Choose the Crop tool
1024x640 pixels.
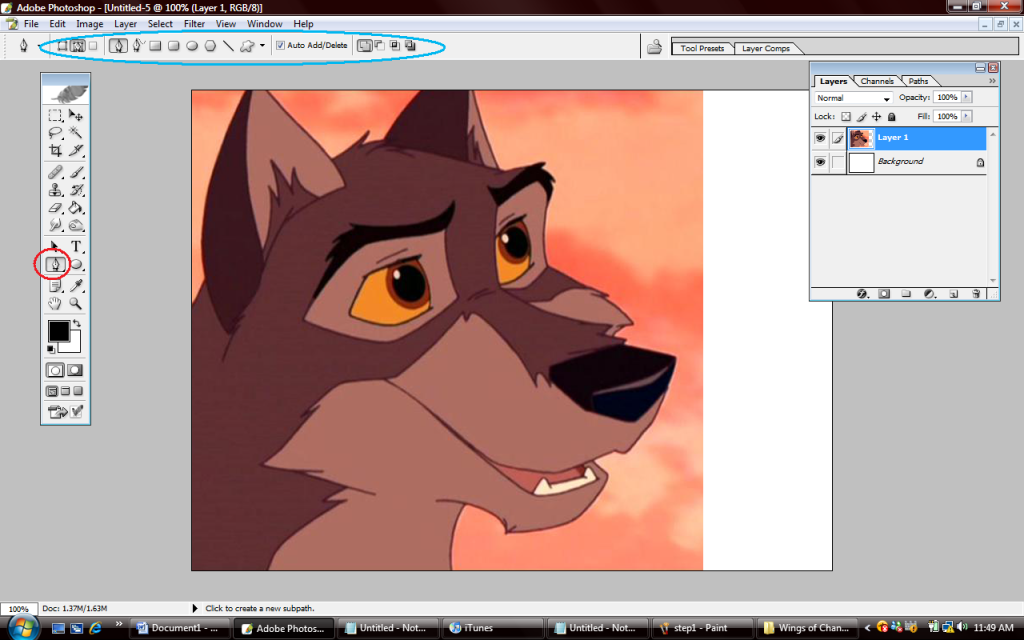56,151
